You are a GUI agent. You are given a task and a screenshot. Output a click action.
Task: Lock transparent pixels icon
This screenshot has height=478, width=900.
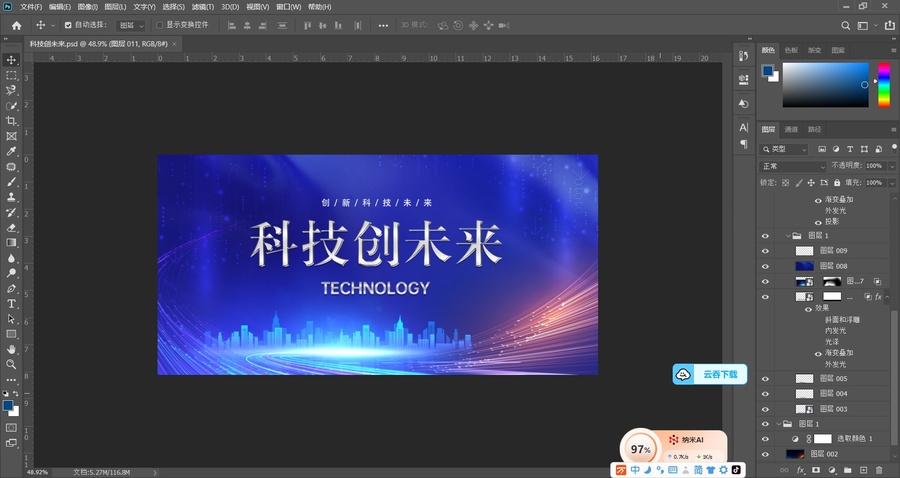(786, 182)
